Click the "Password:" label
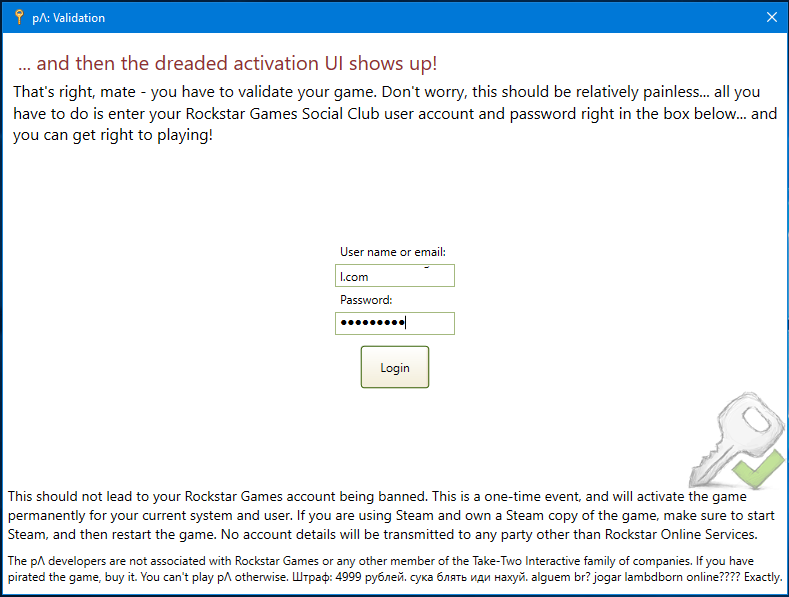The image size is (789, 597). click(x=366, y=300)
